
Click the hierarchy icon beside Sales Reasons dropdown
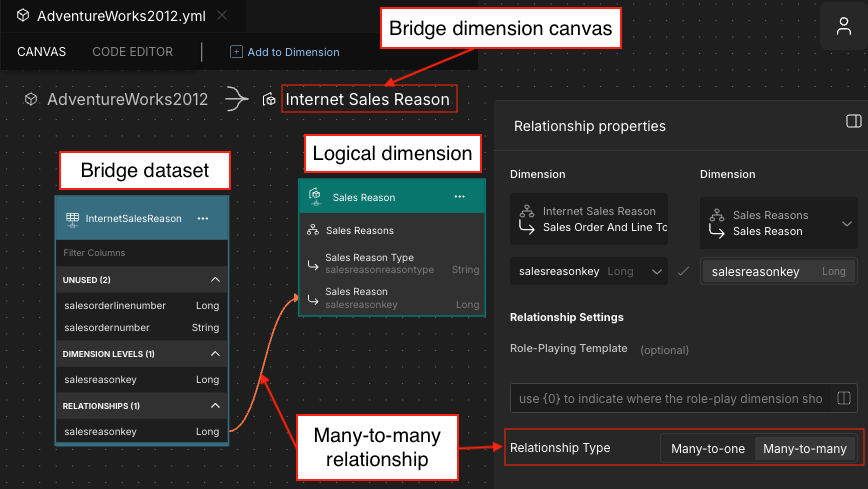pos(717,215)
